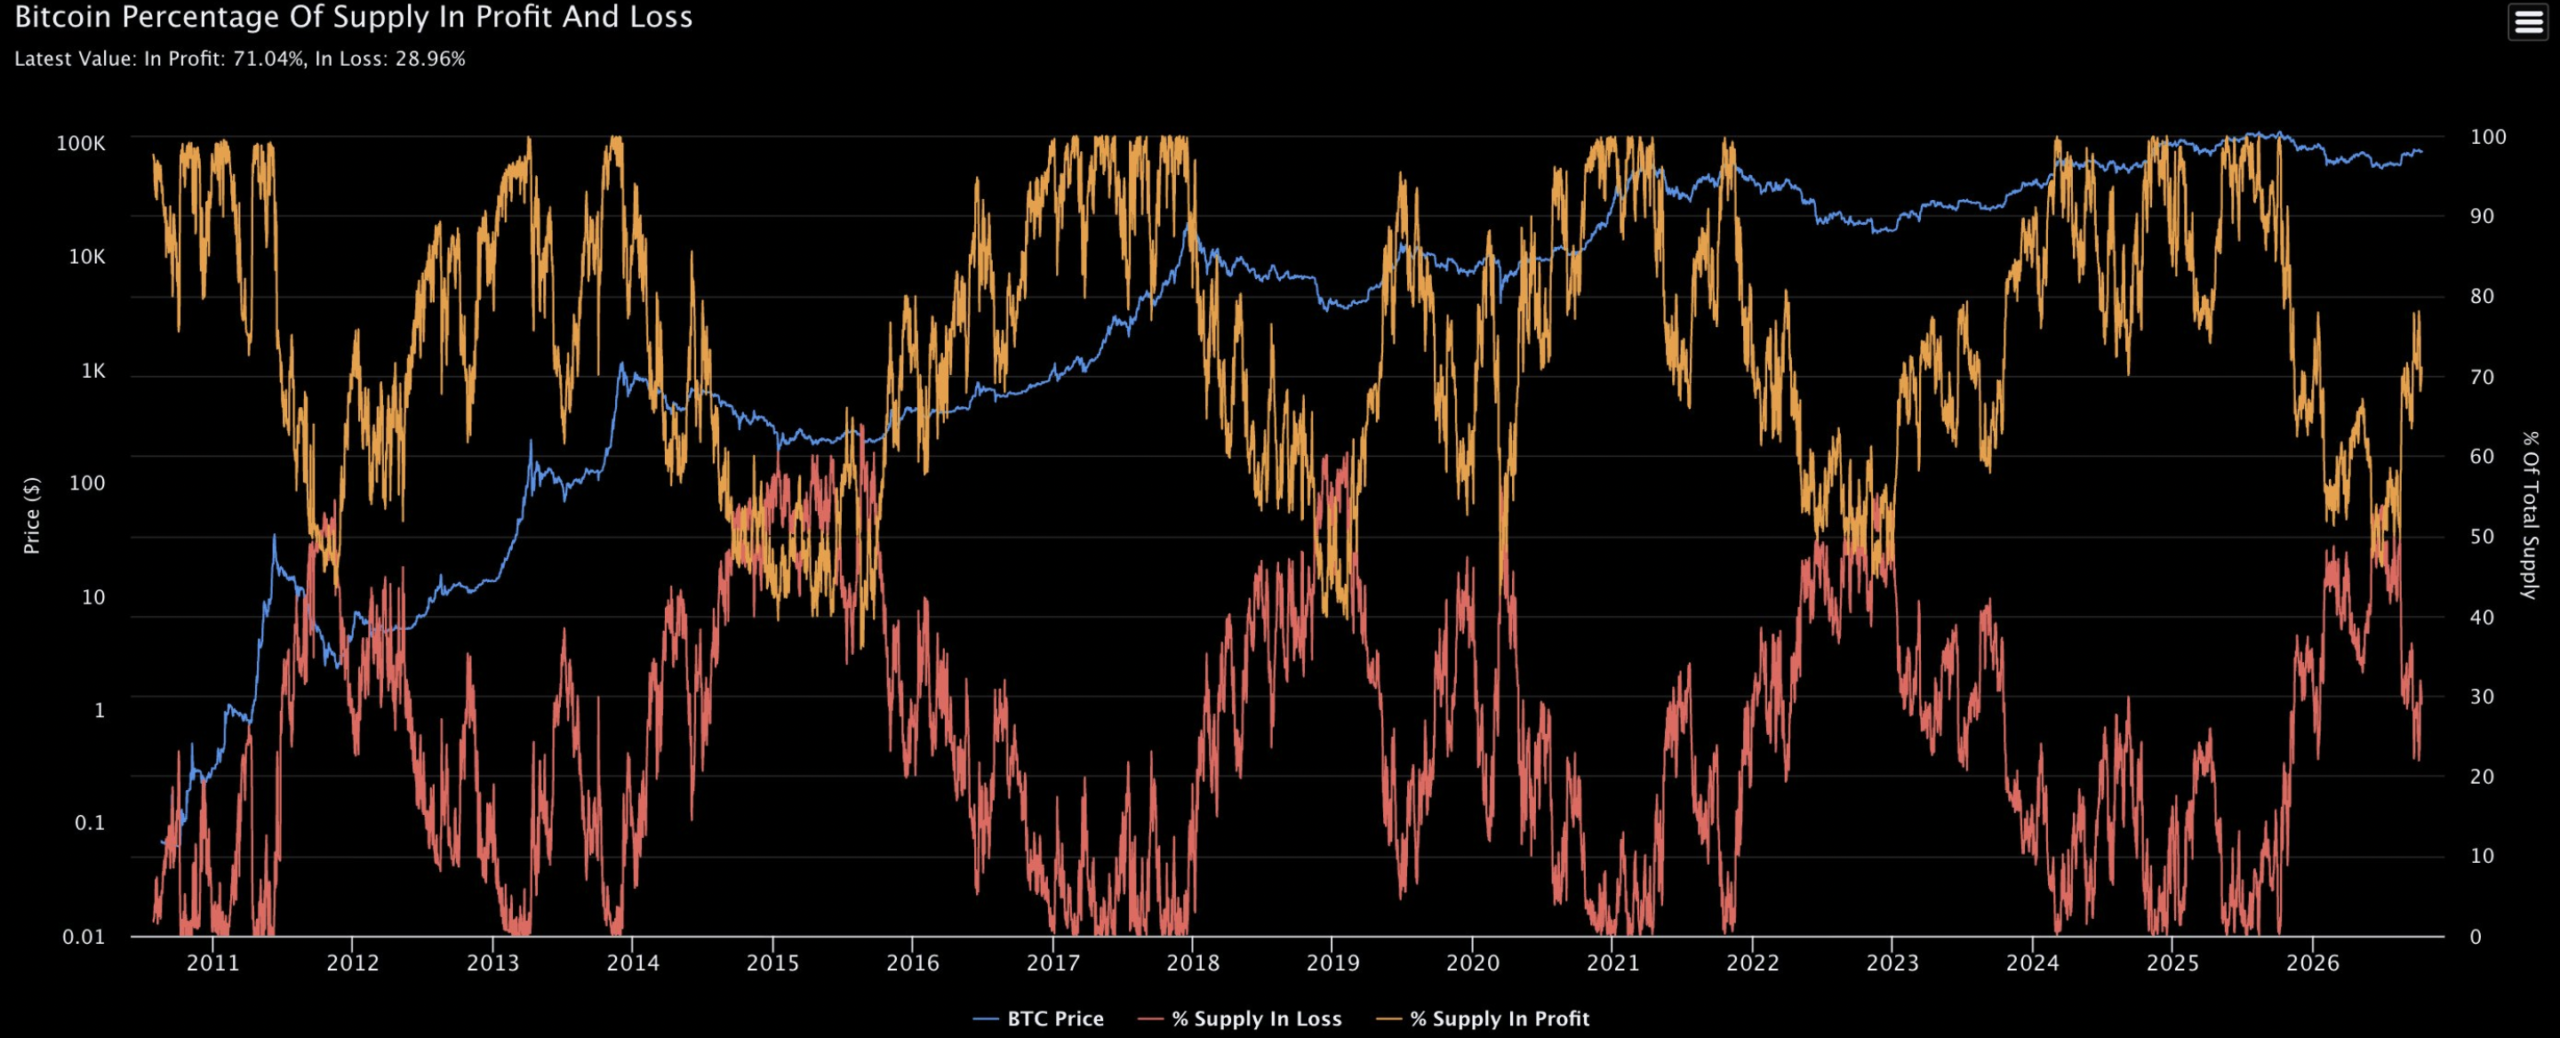
Task: Click the 10K label on price axis
Action: [x=87, y=257]
